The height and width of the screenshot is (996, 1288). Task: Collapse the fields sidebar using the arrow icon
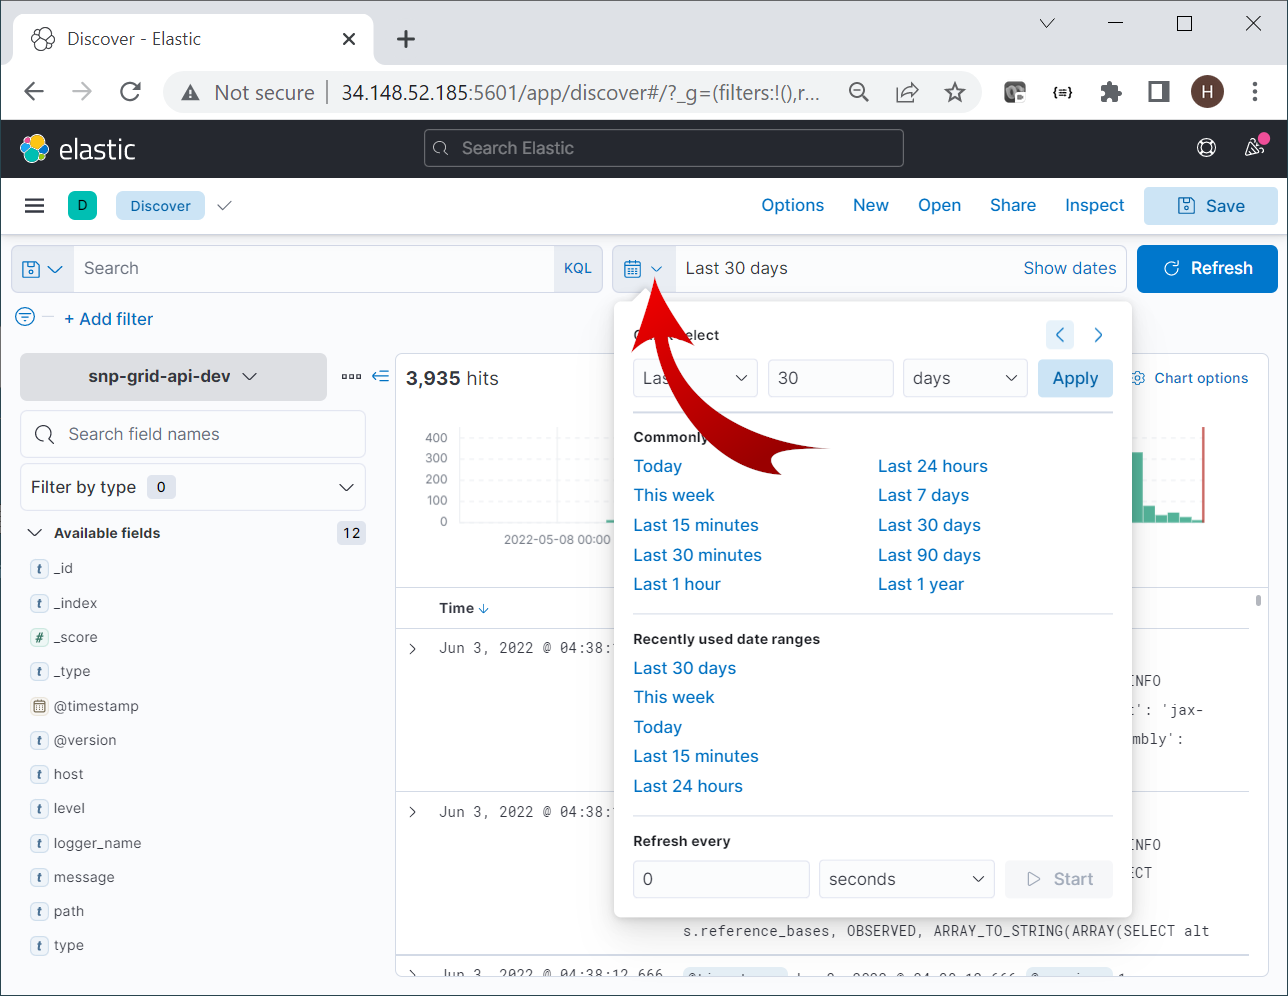pyautogui.click(x=380, y=376)
